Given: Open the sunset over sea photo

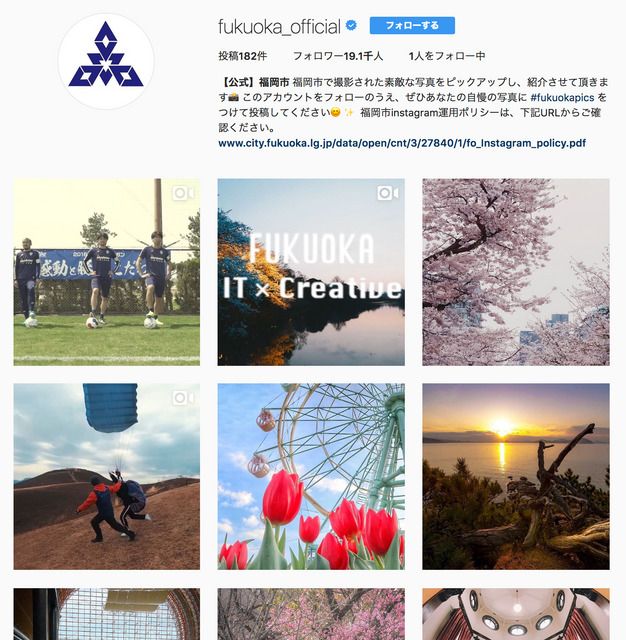Looking at the screenshot, I should [x=516, y=476].
